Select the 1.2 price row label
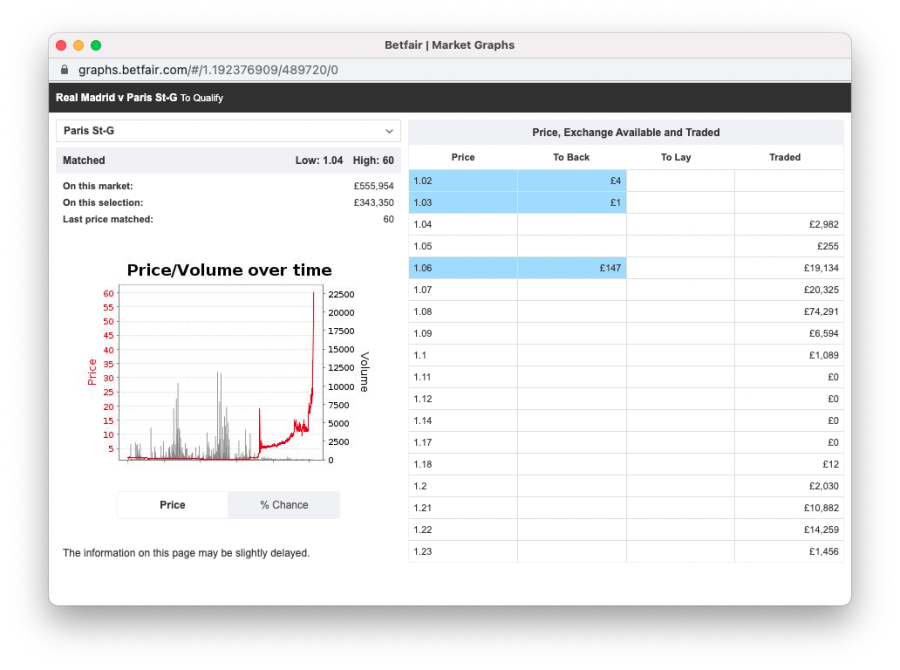The height and width of the screenshot is (670, 900). [420, 486]
